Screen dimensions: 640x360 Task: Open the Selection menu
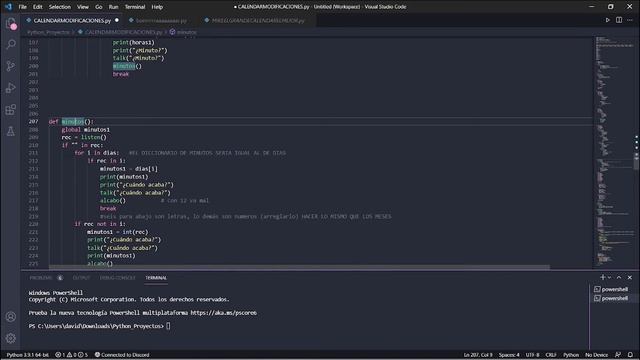click(x=60, y=7)
